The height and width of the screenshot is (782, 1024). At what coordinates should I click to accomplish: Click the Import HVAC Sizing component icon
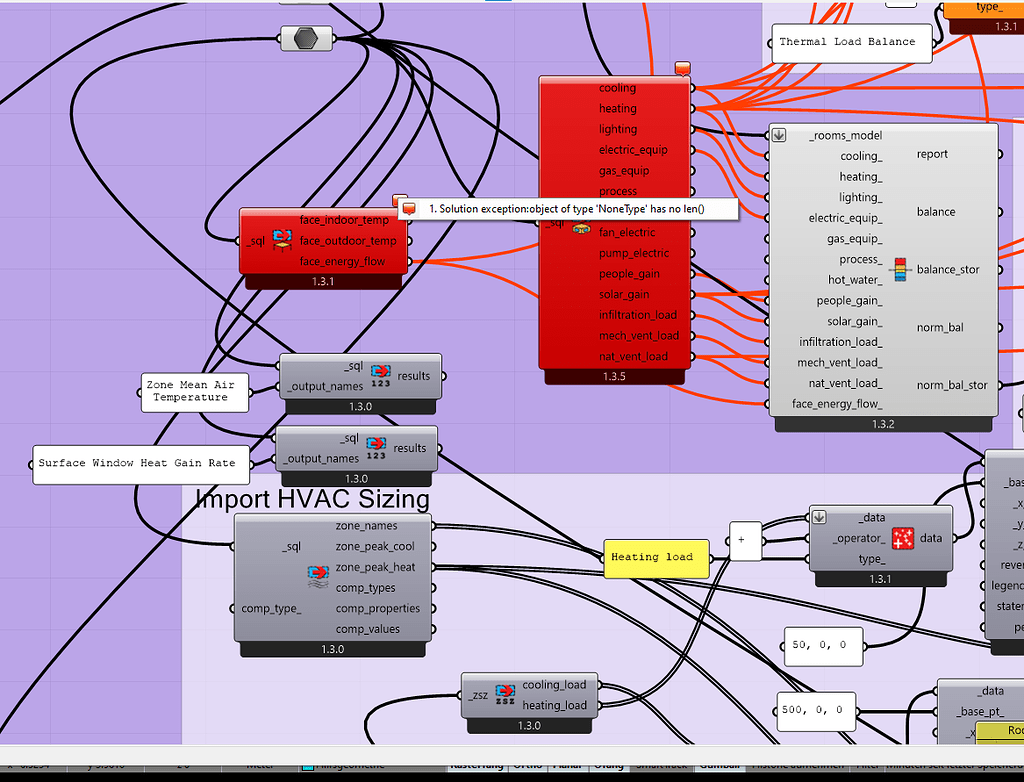coord(318,577)
